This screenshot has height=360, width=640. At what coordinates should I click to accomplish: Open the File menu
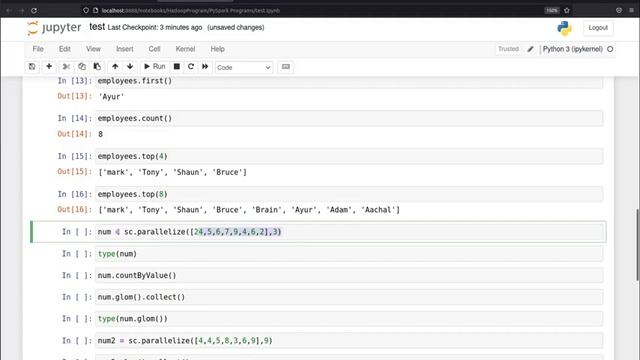[x=38, y=49]
